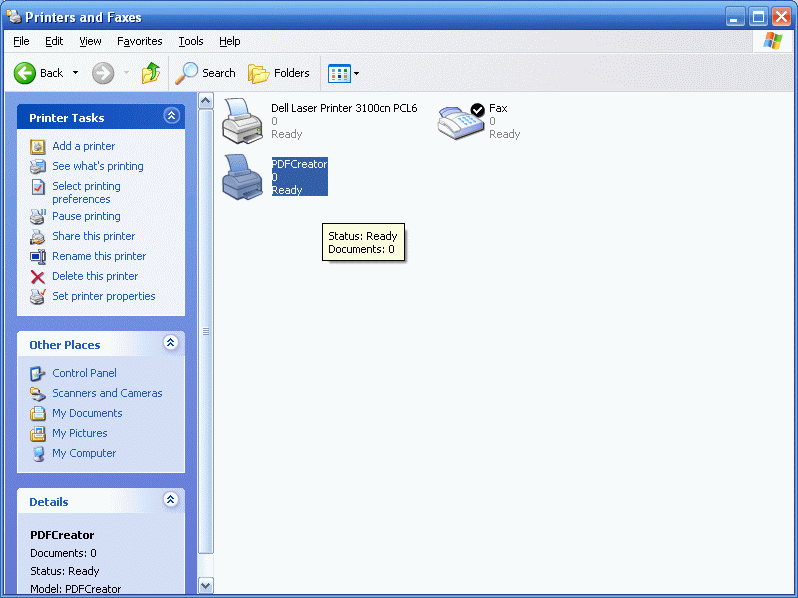Image resolution: width=798 pixels, height=598 pixels.
Task: Click the Pause printing icon
Action: tap(38, 216)
